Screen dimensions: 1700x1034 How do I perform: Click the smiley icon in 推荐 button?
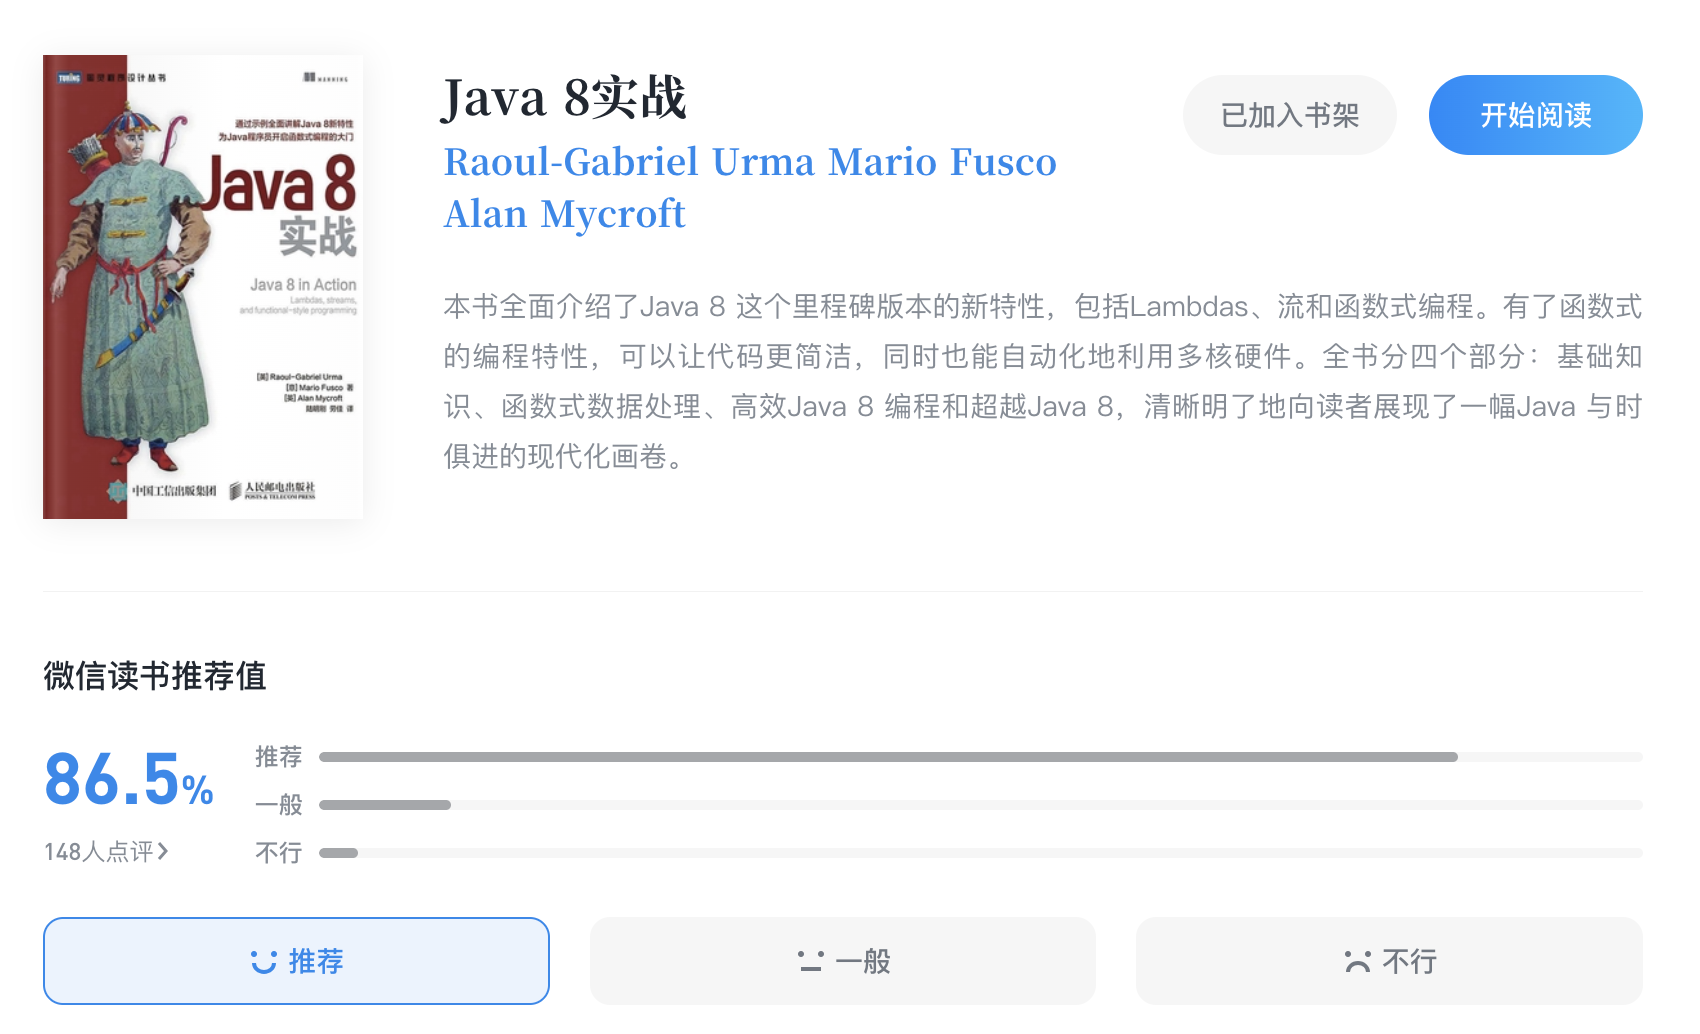pos(263,962)
